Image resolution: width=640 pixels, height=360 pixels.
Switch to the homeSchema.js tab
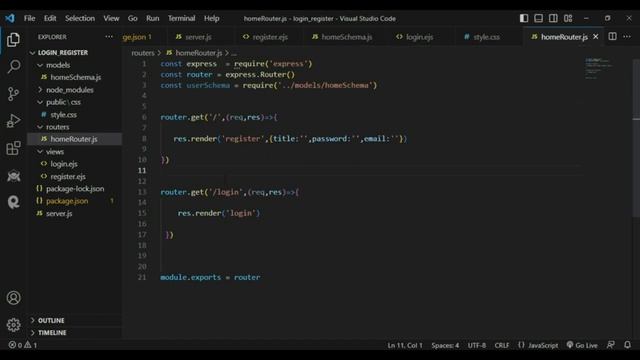(x=346, y=37)
